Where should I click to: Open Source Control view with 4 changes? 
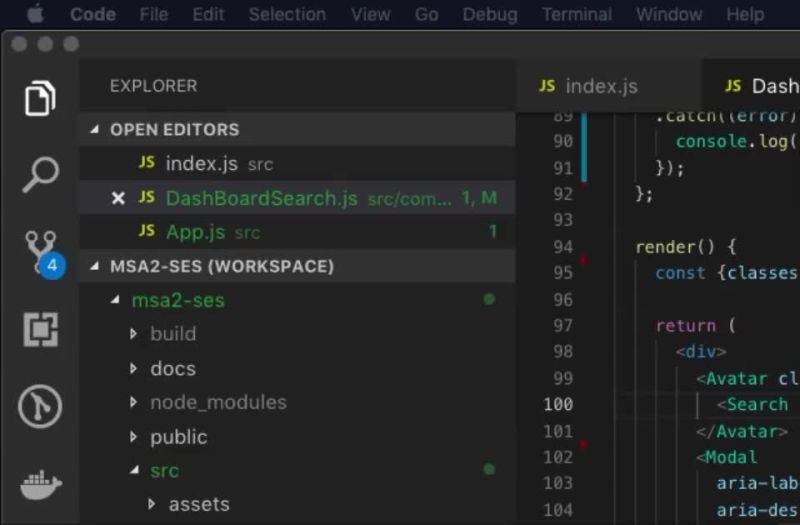pos(44,254)
